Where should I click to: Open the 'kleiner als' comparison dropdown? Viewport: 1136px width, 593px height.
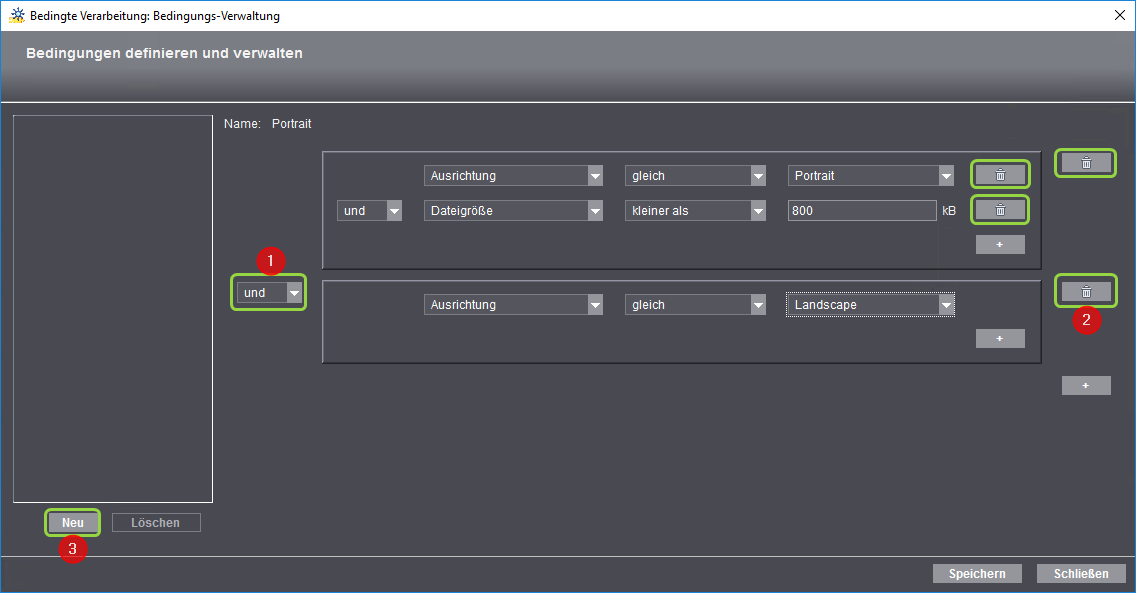695,211
